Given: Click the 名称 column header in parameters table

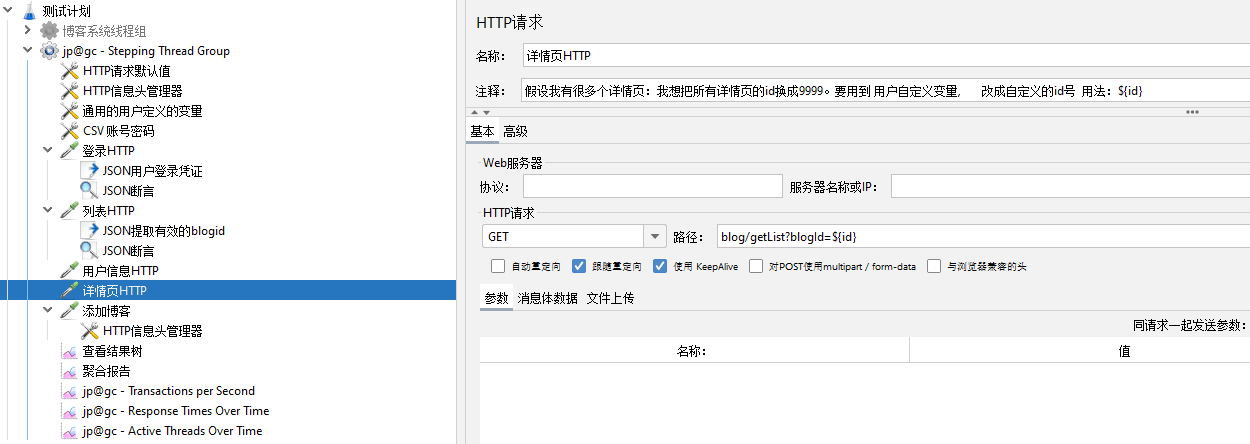Looking at the screenshot, I should [x=694, y=351].
